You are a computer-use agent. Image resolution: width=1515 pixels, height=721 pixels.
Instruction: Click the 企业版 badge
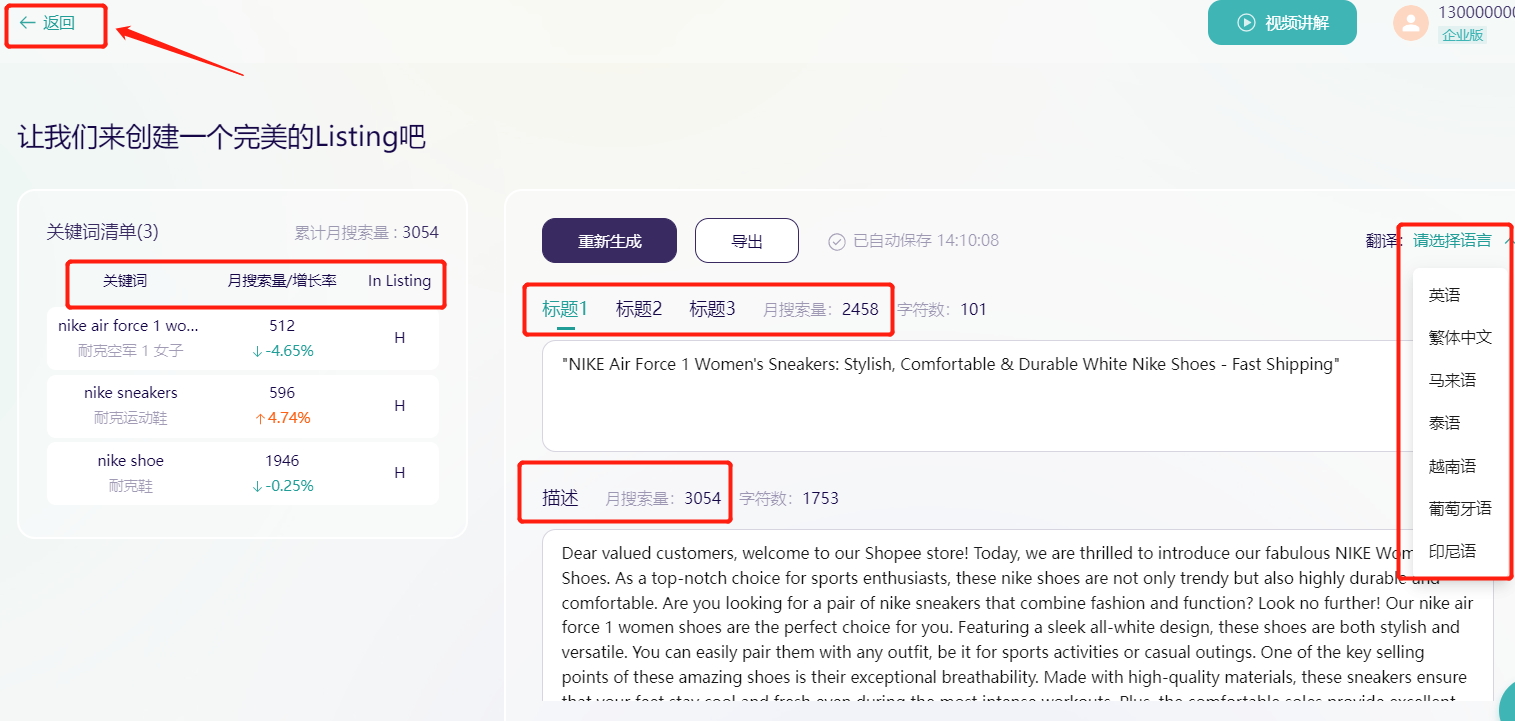(1462, 35)
